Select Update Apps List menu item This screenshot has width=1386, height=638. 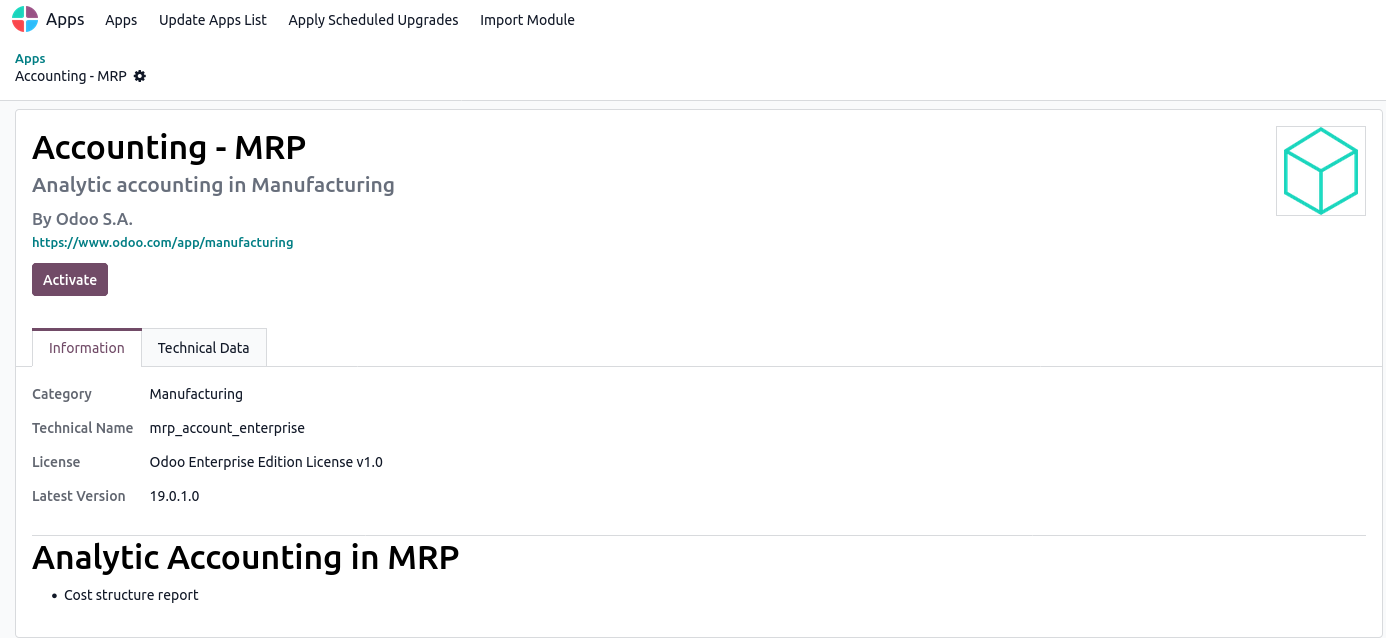tap(213, 20)
